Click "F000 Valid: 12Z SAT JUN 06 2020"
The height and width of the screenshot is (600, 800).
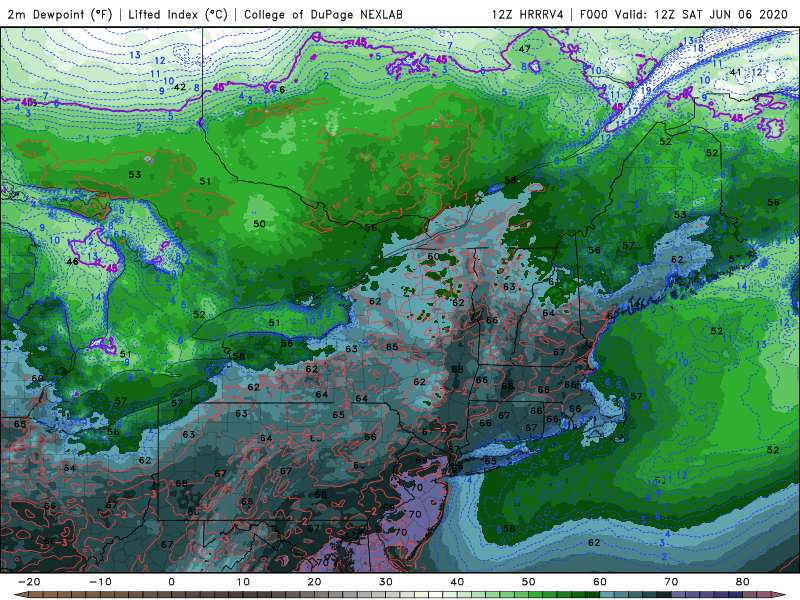point(684,14)
